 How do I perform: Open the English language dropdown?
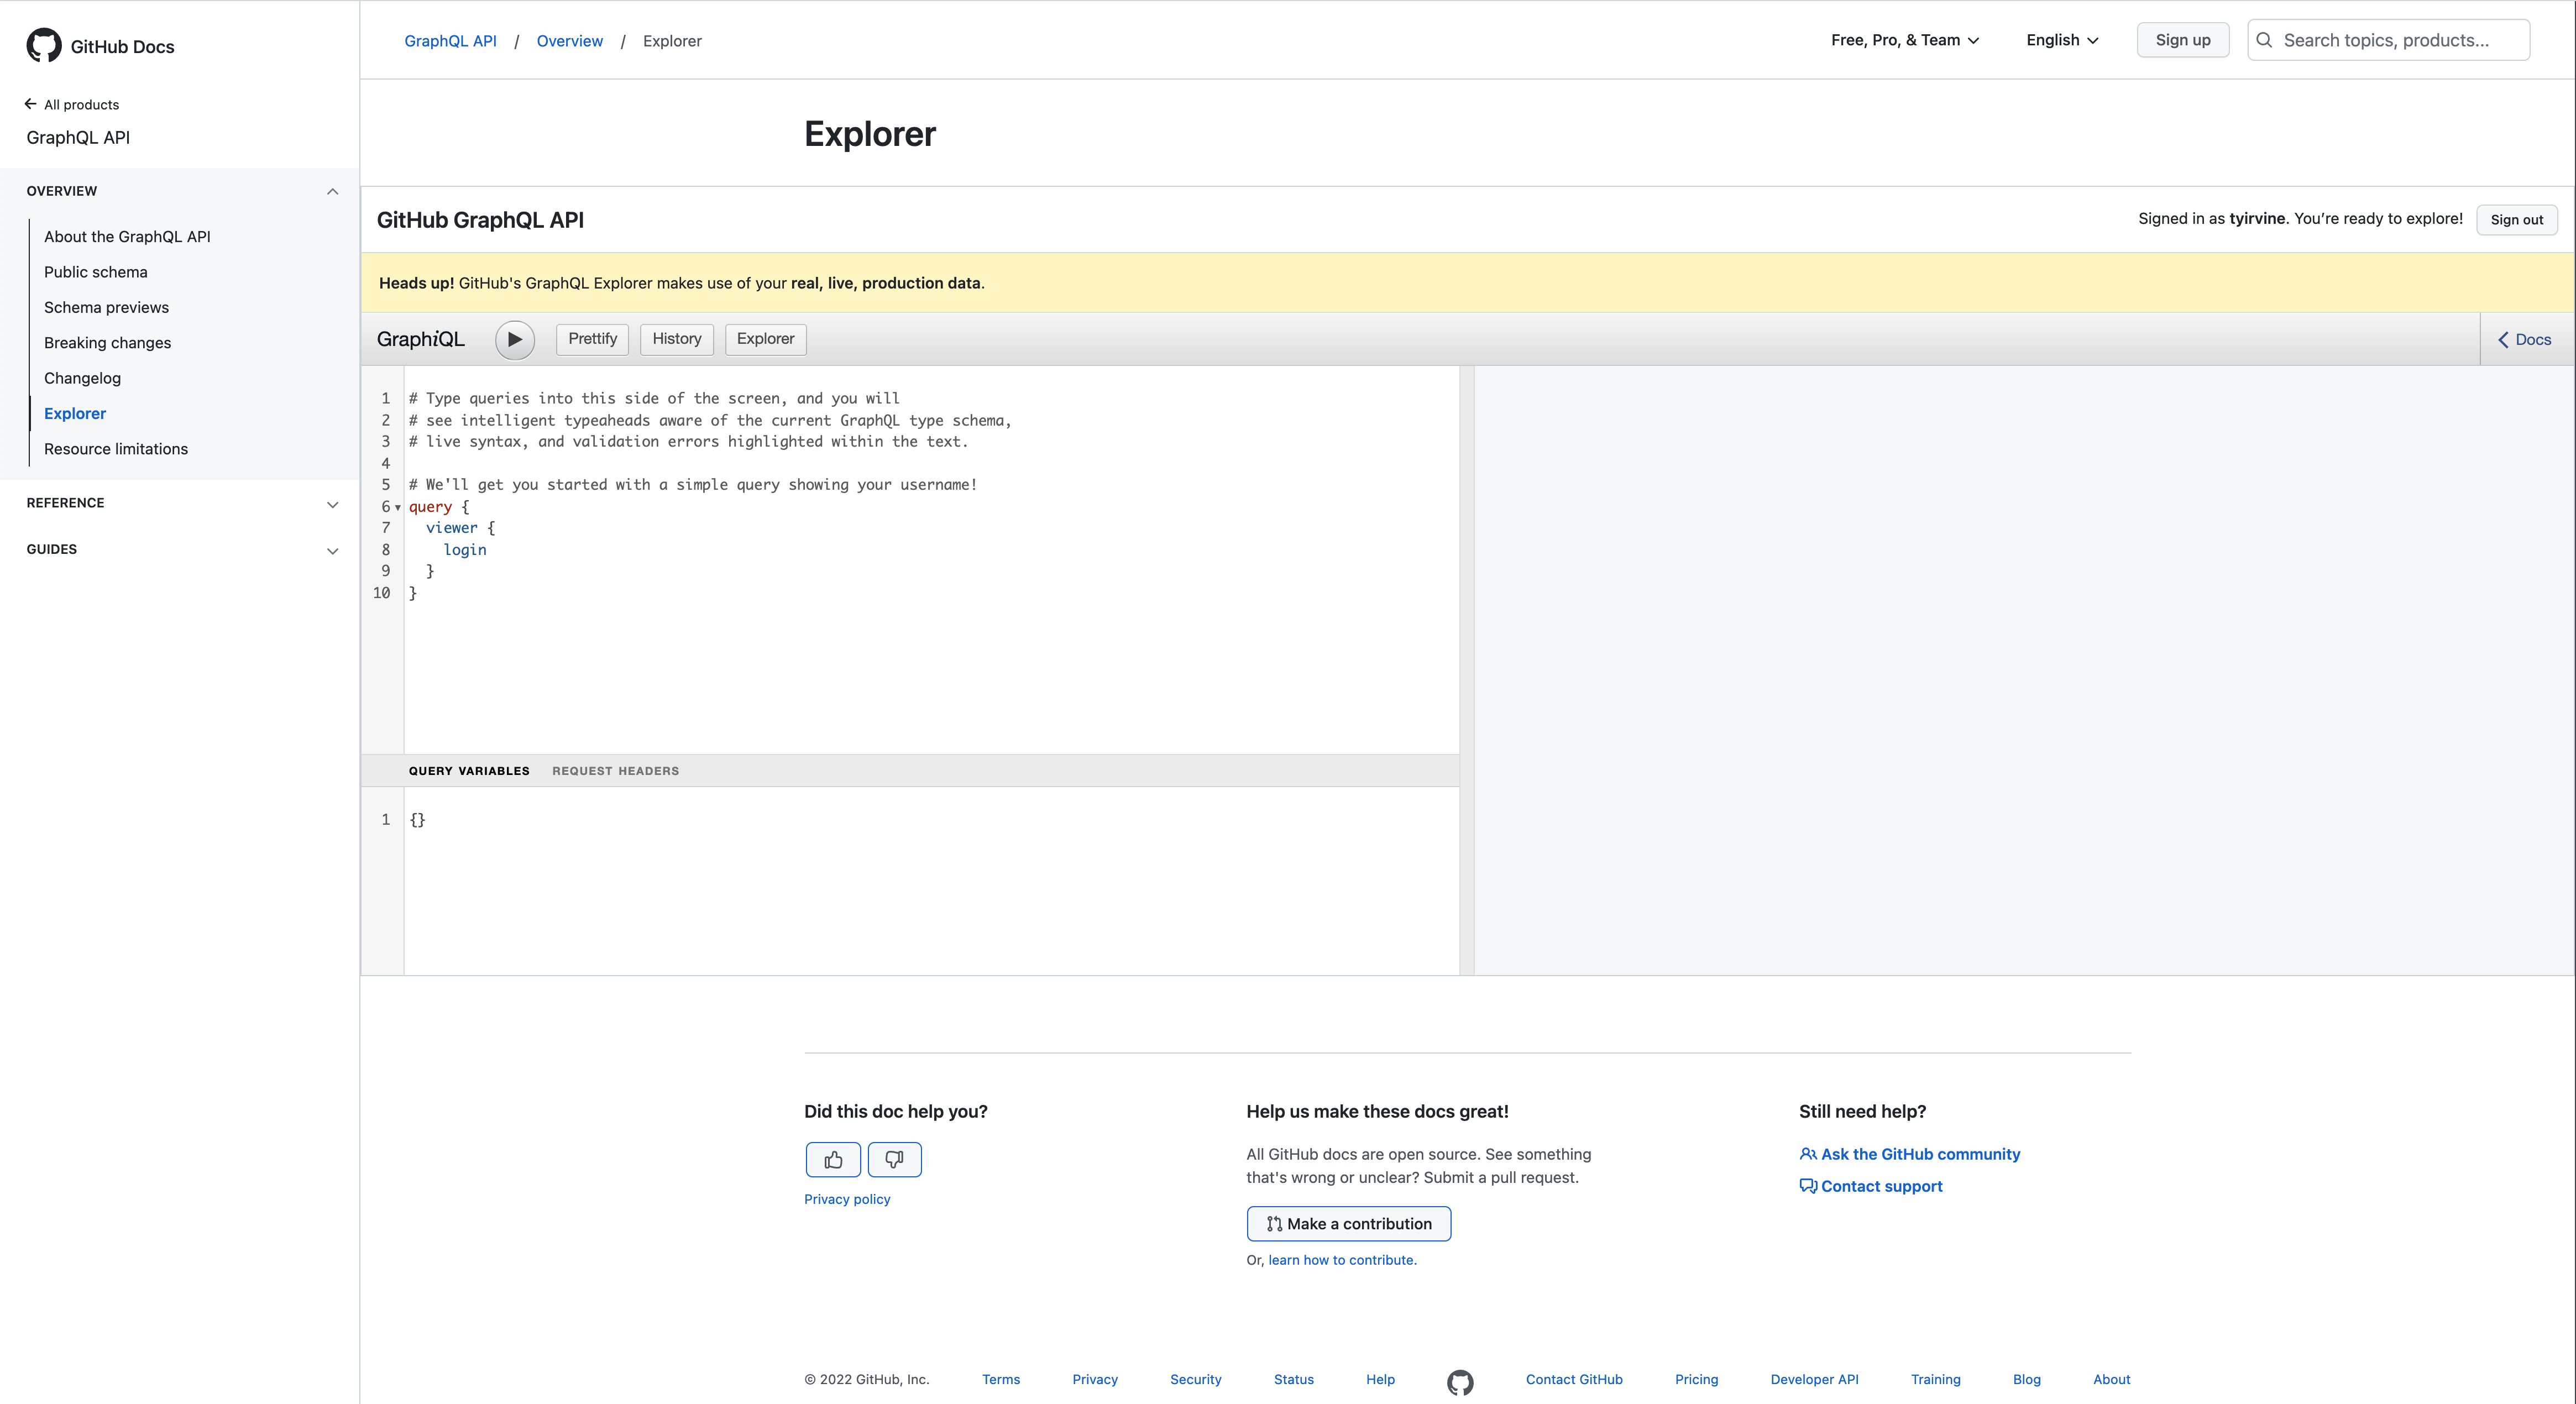point(2062,40)
